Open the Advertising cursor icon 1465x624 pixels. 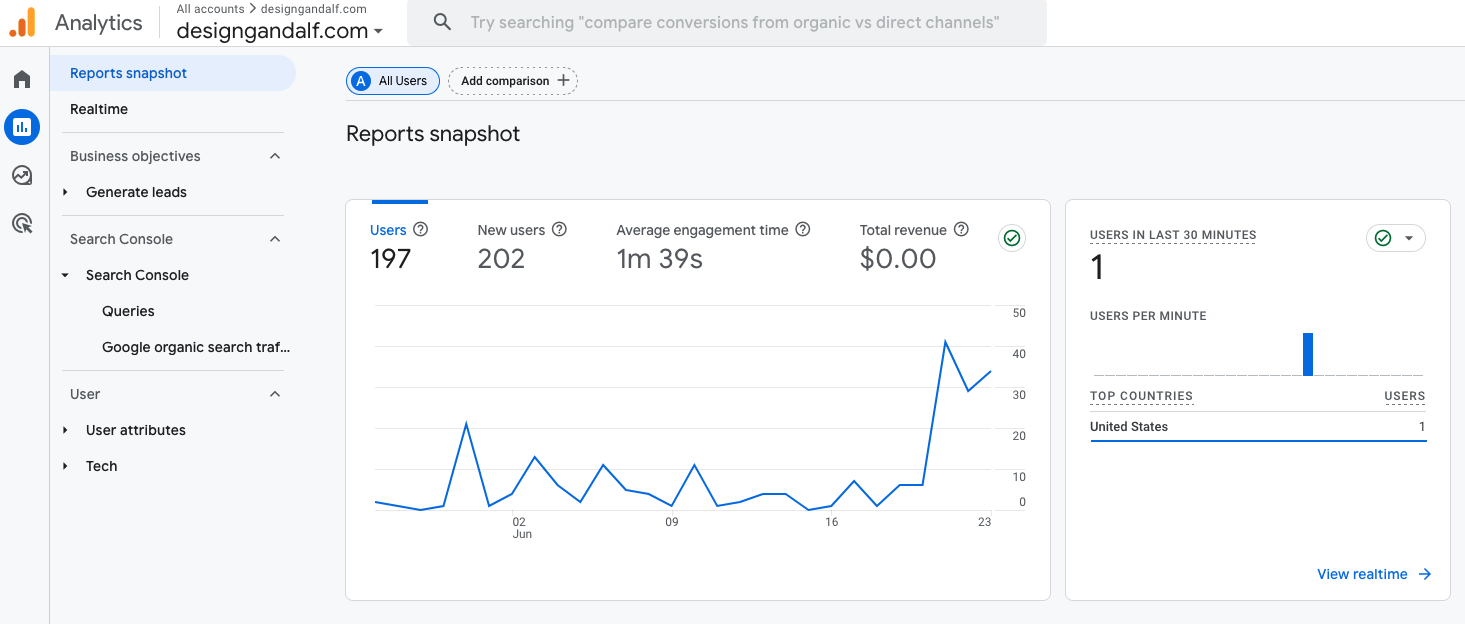click(22, 223)
